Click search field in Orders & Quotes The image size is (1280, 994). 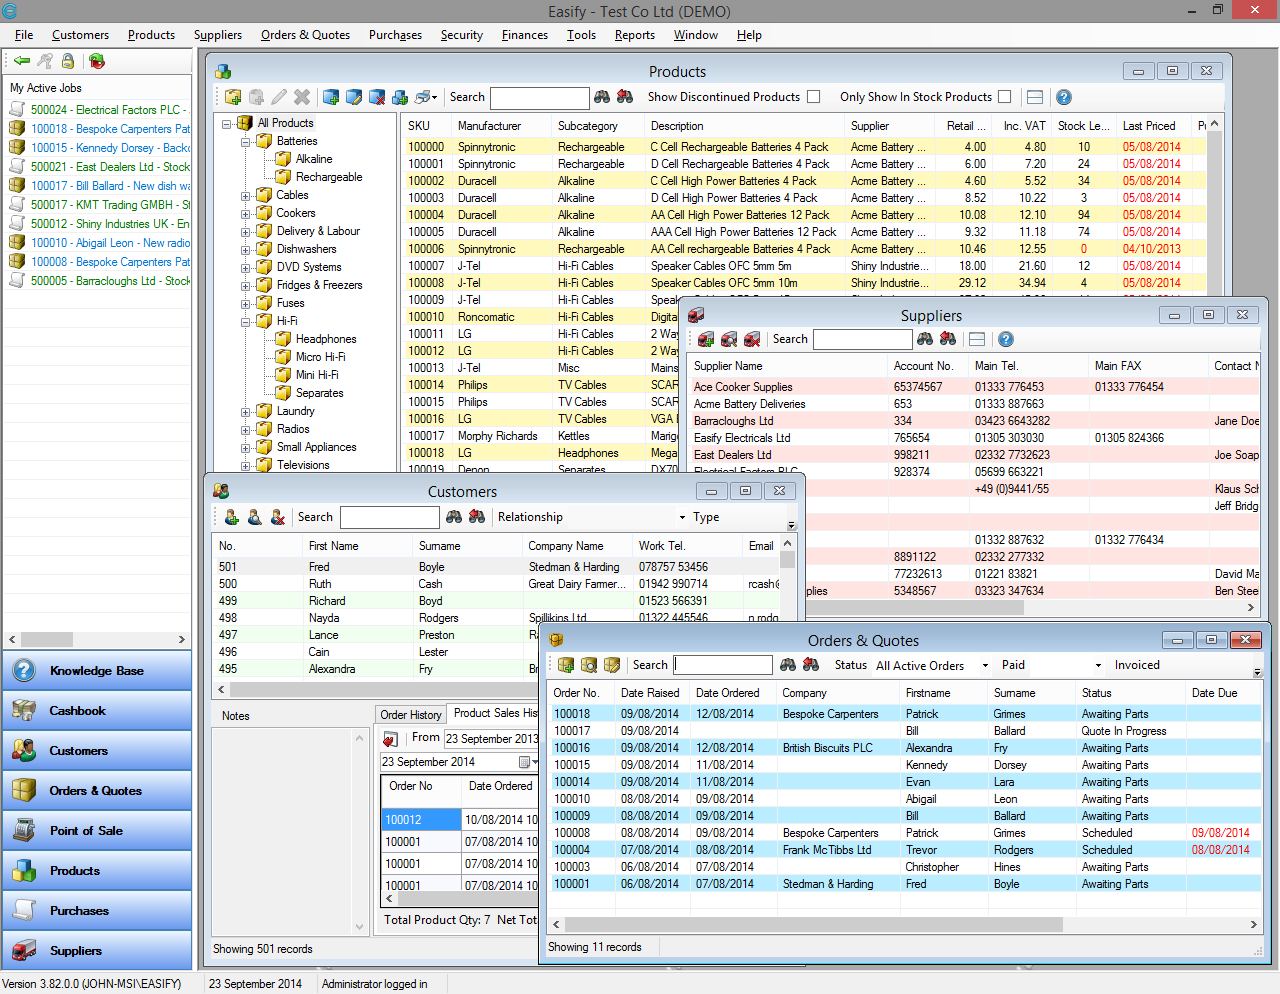coord(723,665)
